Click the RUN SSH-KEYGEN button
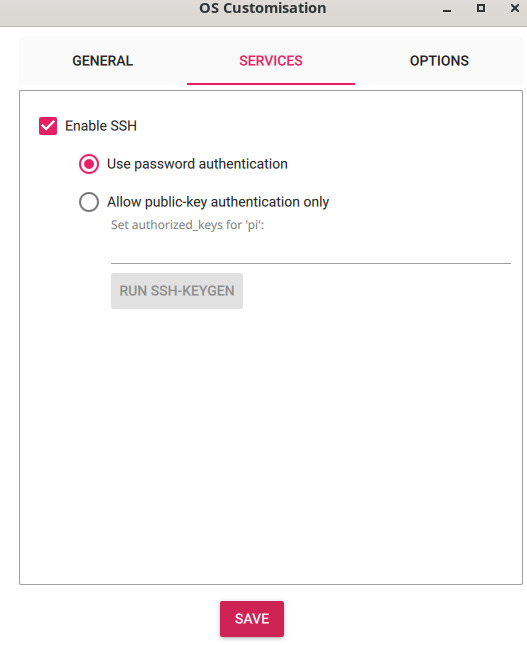Viewport: 527px width, 645px height. [177, 291]
